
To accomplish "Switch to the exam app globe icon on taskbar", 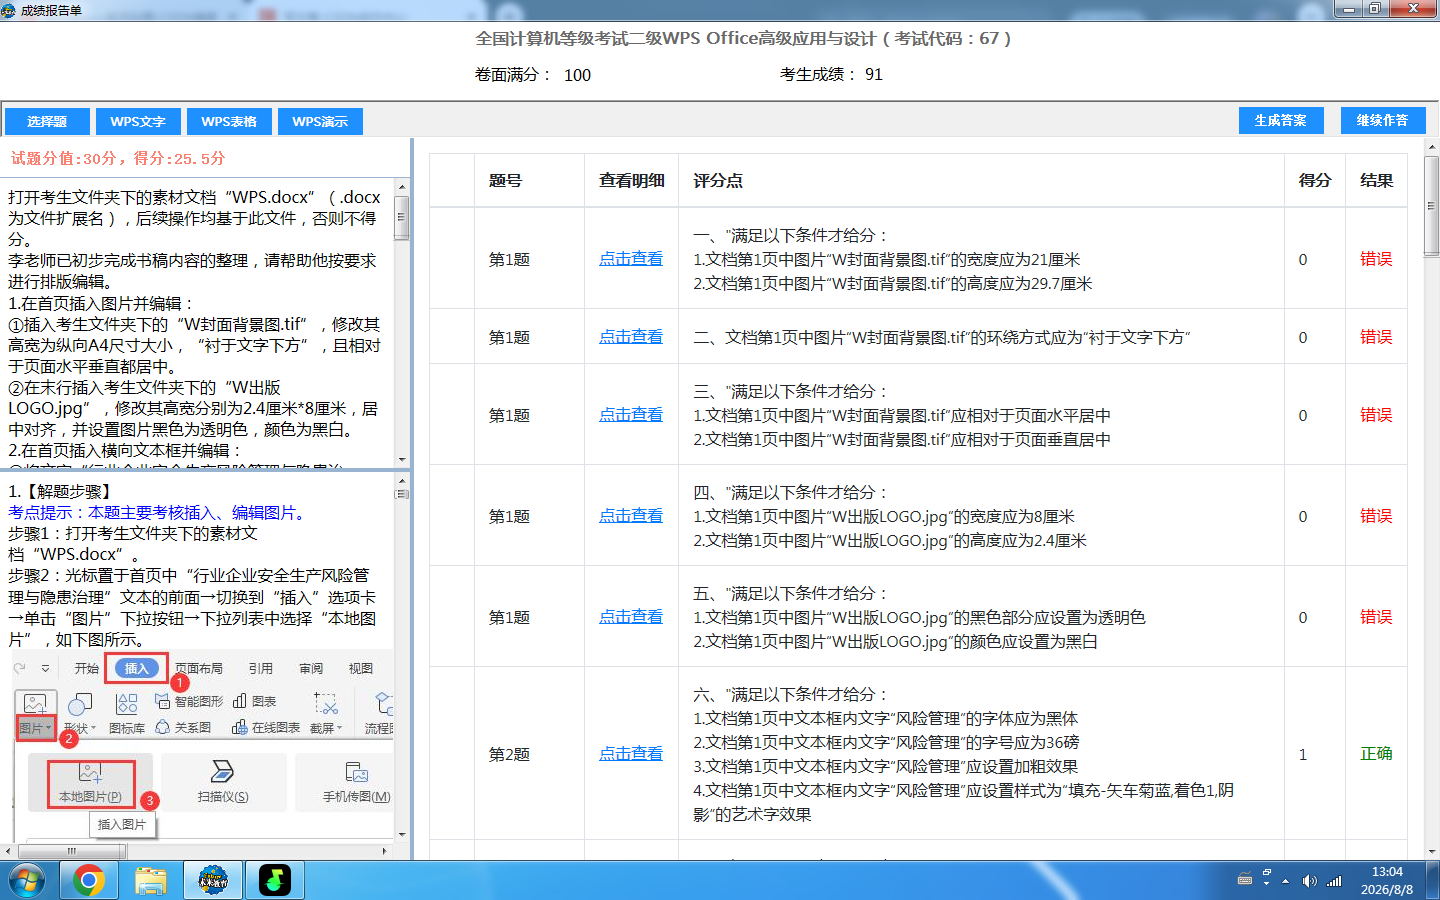I will [x=213, y=881].
